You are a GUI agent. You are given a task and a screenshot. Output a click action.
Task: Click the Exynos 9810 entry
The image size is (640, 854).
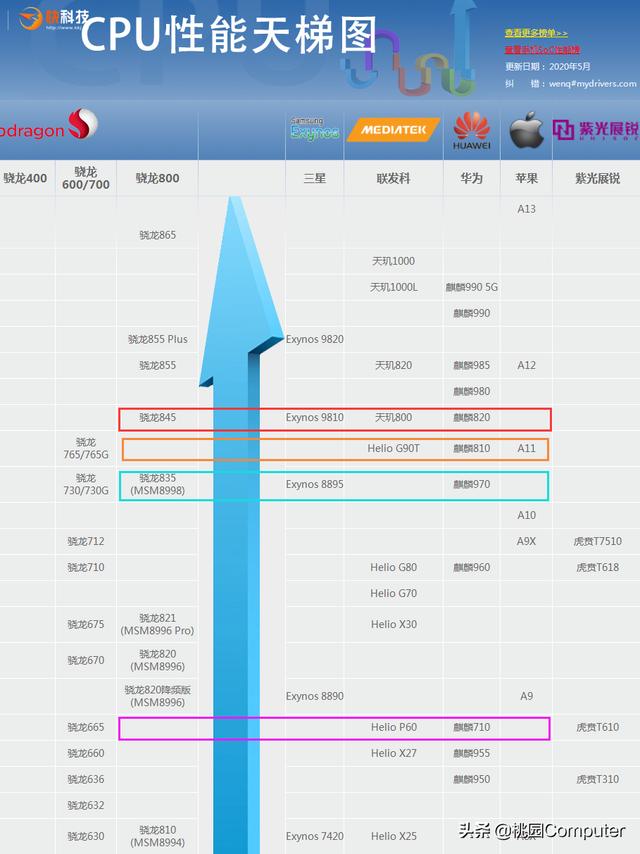click(315, 417)
